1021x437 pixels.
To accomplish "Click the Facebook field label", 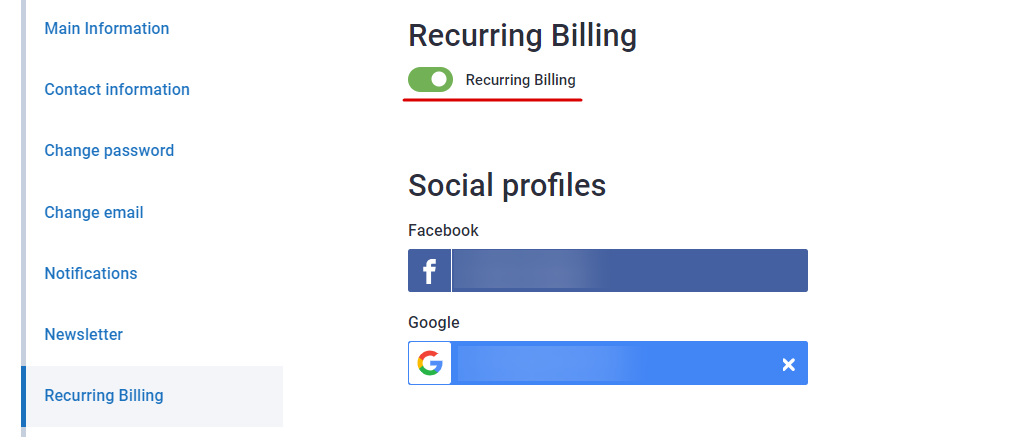I will tap(443, 231).
